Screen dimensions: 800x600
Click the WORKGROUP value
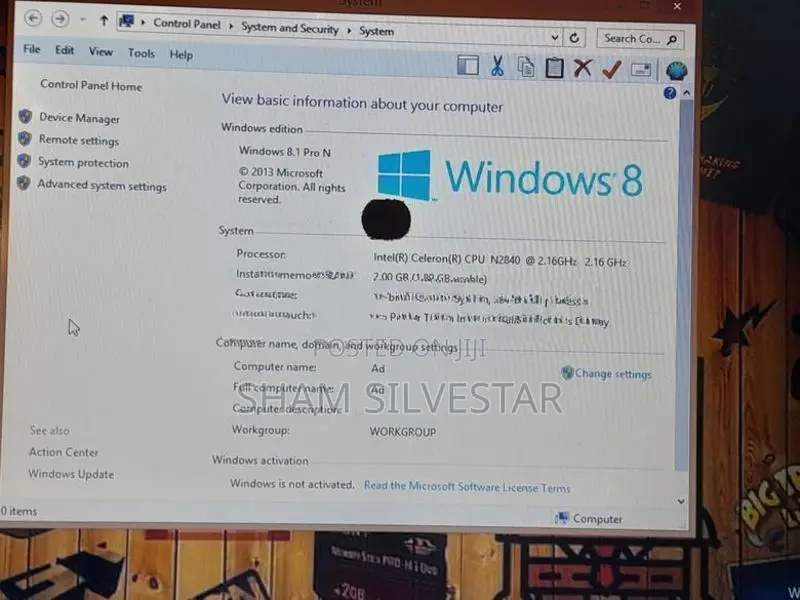pyautogui.click(x=403, y=432)
